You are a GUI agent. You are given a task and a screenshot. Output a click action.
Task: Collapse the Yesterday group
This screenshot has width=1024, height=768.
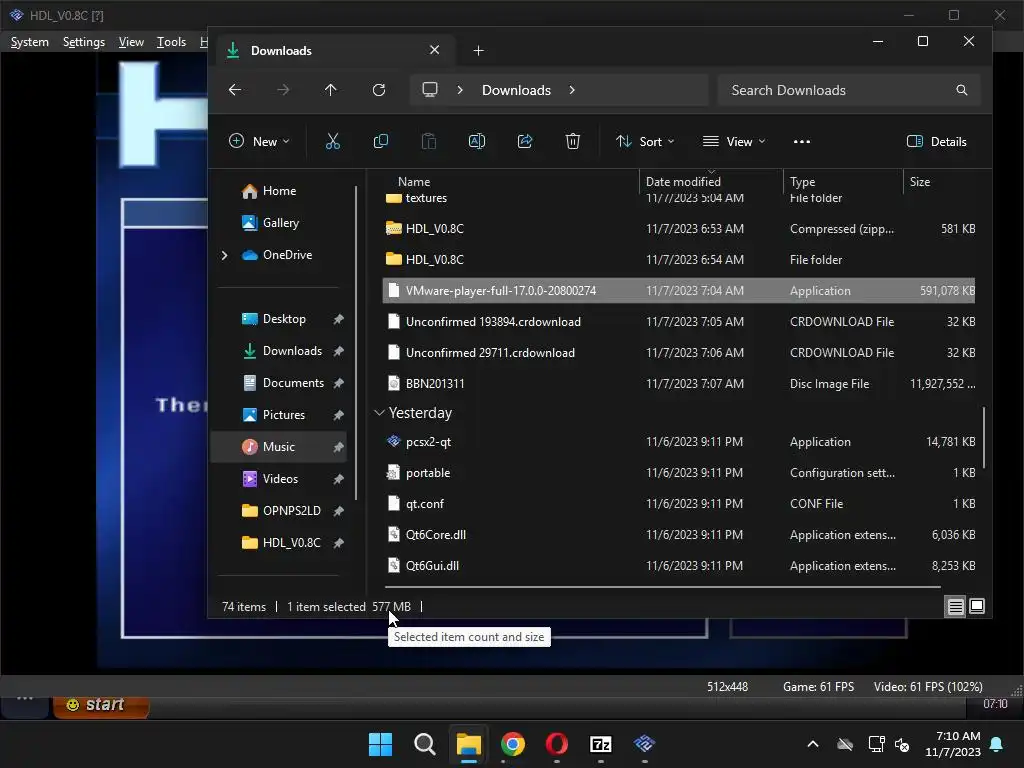coord(379,413)
